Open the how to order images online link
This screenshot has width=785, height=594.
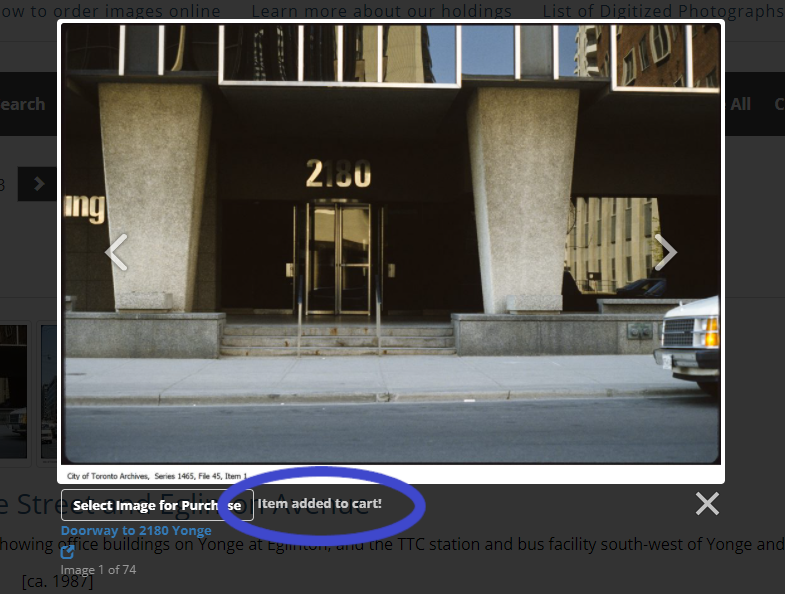(x=110, y=11)
